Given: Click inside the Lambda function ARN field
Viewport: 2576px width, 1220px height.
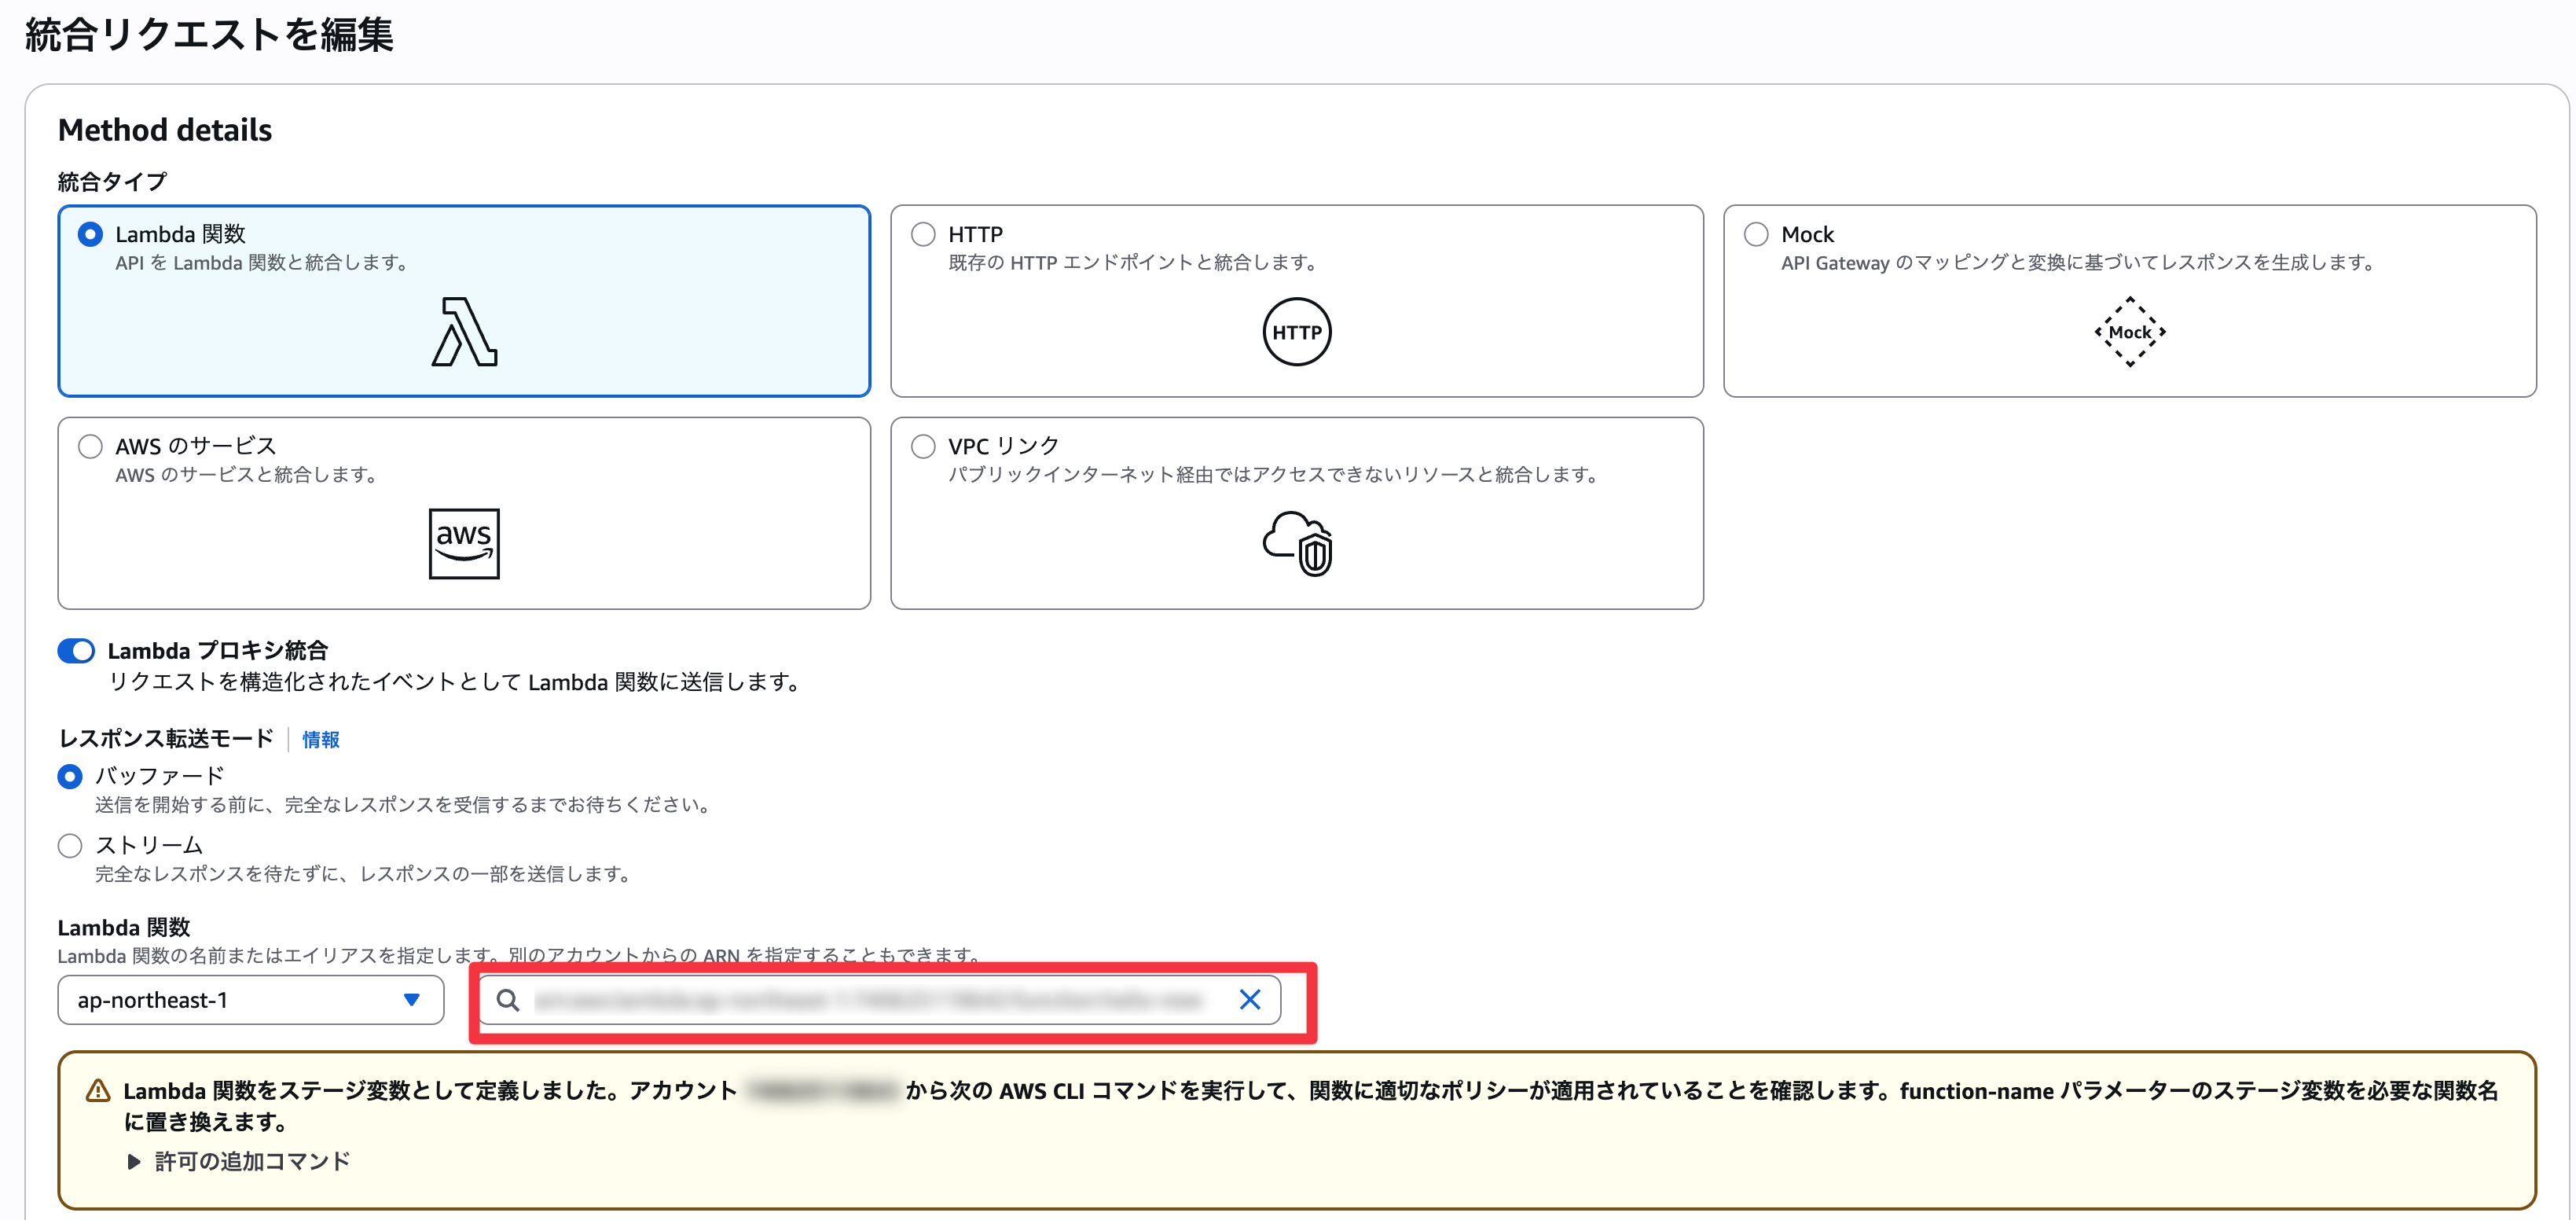Looking at the screenshot, I should pyautogui.click(x=880, y=1000).
